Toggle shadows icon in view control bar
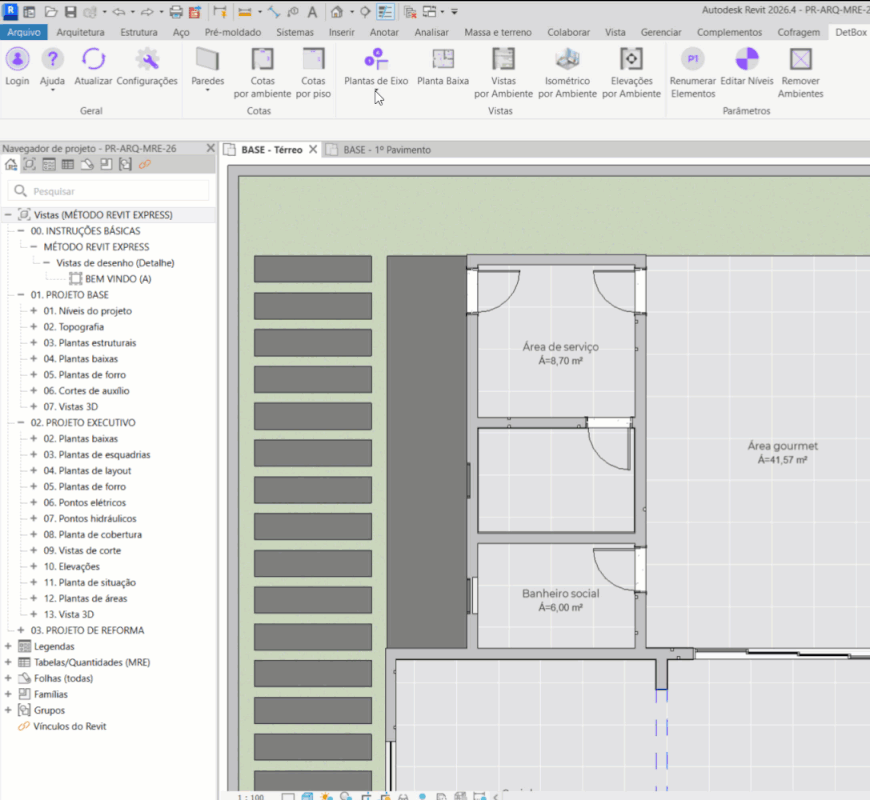This screenshot has height=800, width=870. (x=346, y=796)
